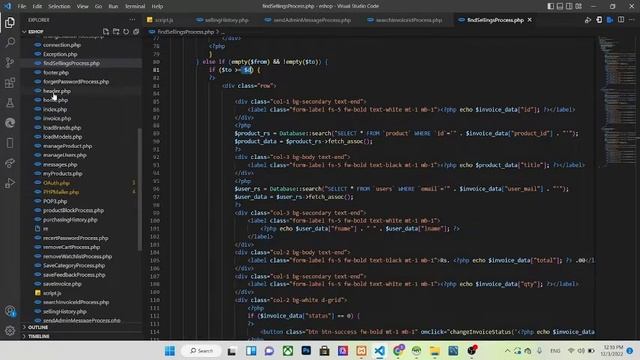Toggle the bottom panel from title bar
This screenshot has height=360, width=640.
coord(560,6)
